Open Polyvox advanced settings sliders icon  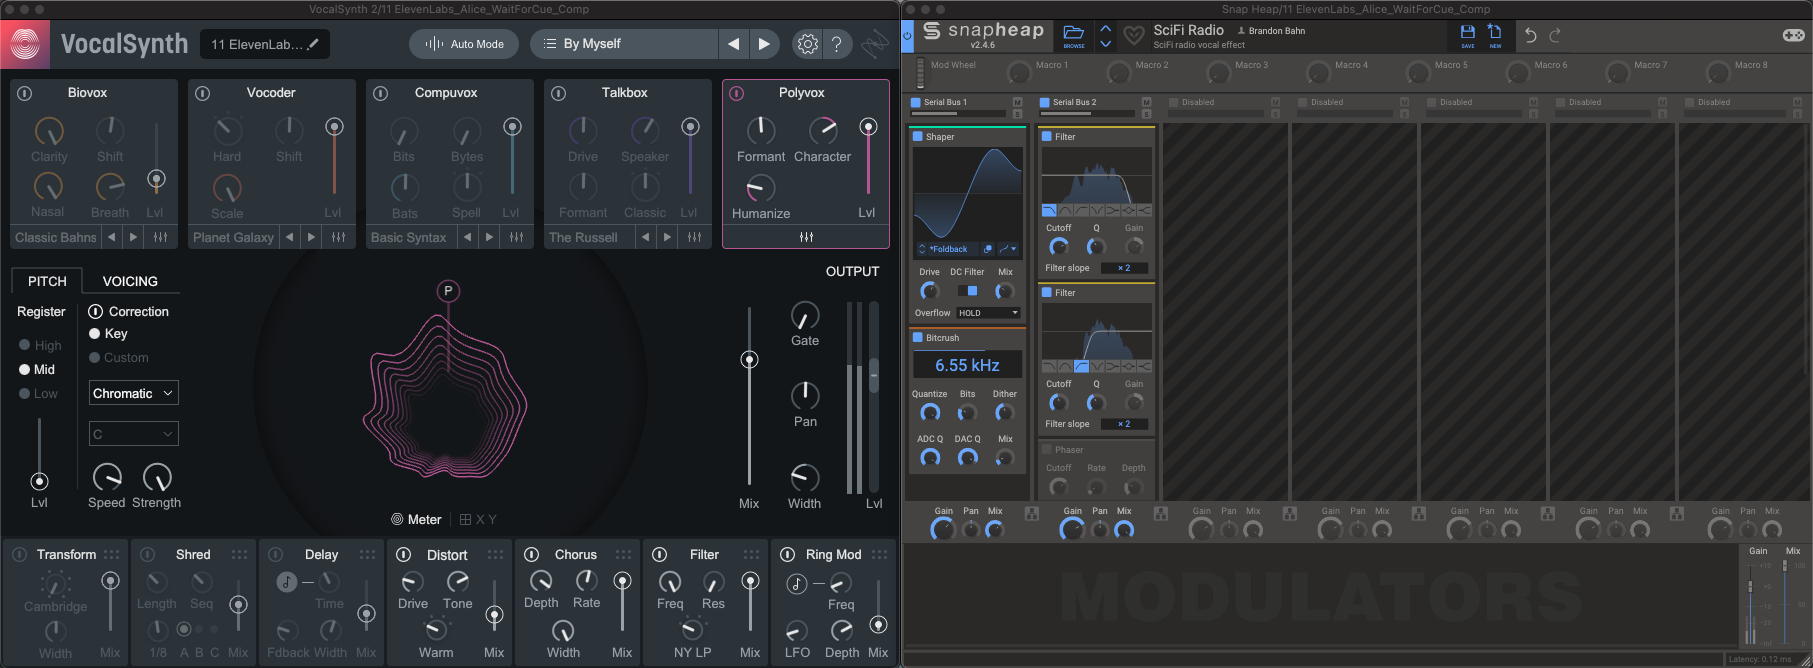[806, 237]
